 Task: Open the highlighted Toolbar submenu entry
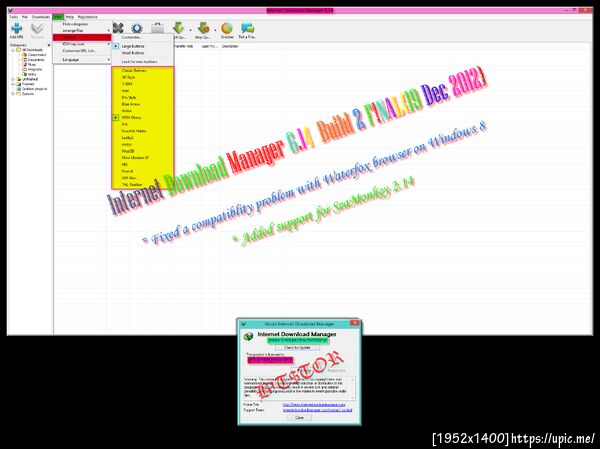coord(82,38)
